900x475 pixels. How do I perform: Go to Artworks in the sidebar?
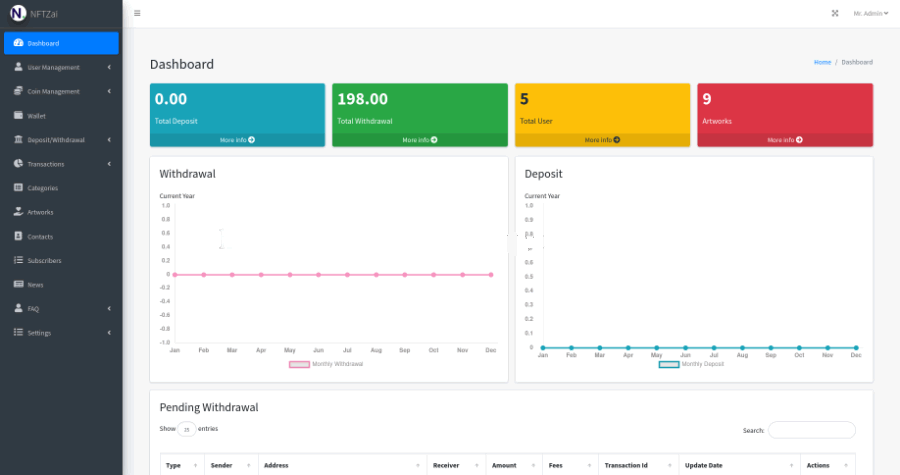[40, 212]
